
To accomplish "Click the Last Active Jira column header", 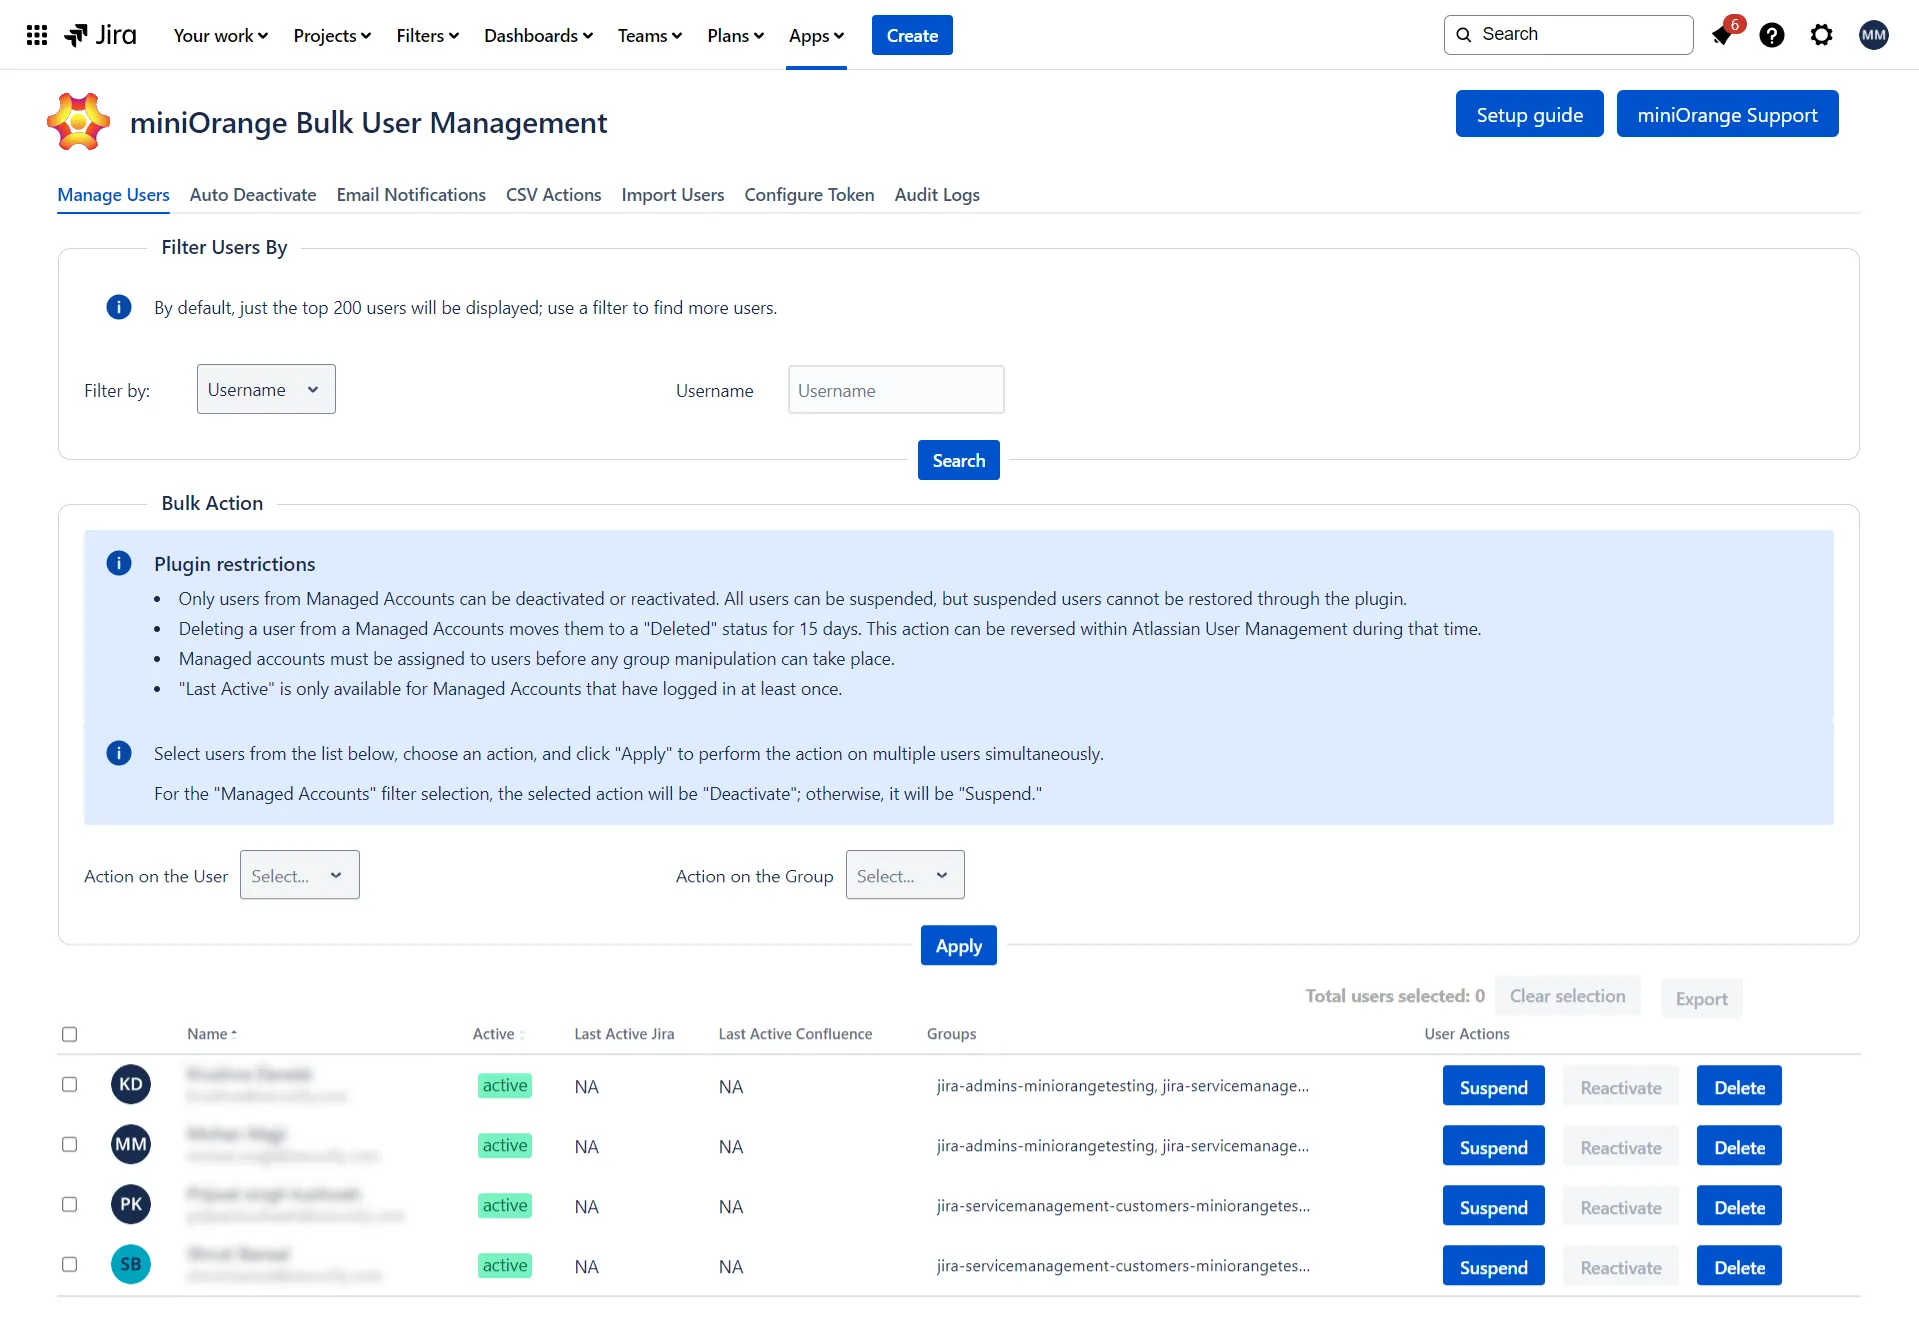I will tap(624, 1034).
